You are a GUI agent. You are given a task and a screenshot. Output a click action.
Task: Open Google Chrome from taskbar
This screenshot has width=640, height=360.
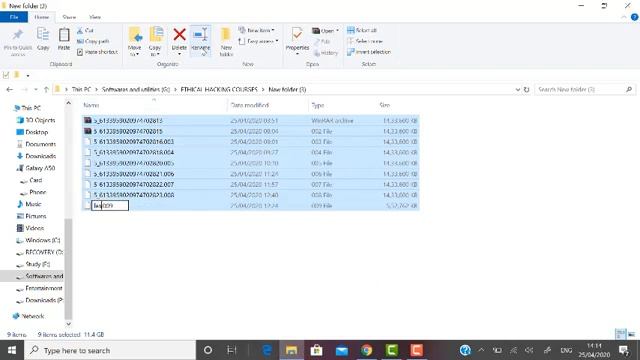(x=367, y=350)
